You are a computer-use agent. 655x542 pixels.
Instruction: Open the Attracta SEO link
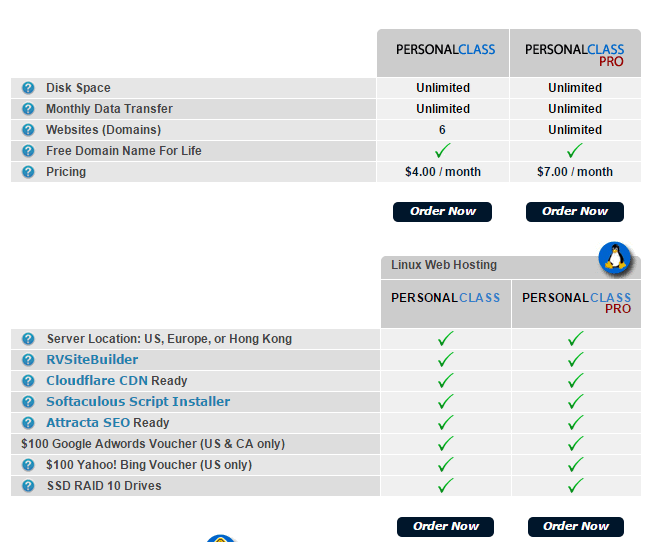[x=88, y=422]
